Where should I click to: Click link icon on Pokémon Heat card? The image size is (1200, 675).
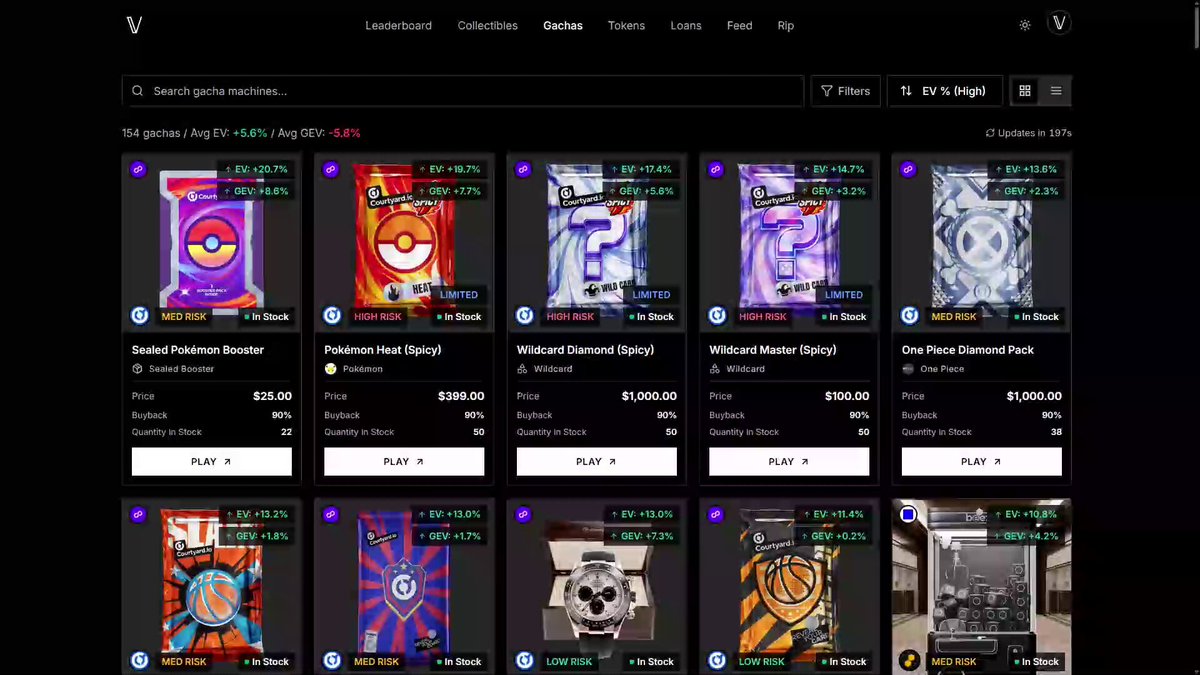[331, 169]
